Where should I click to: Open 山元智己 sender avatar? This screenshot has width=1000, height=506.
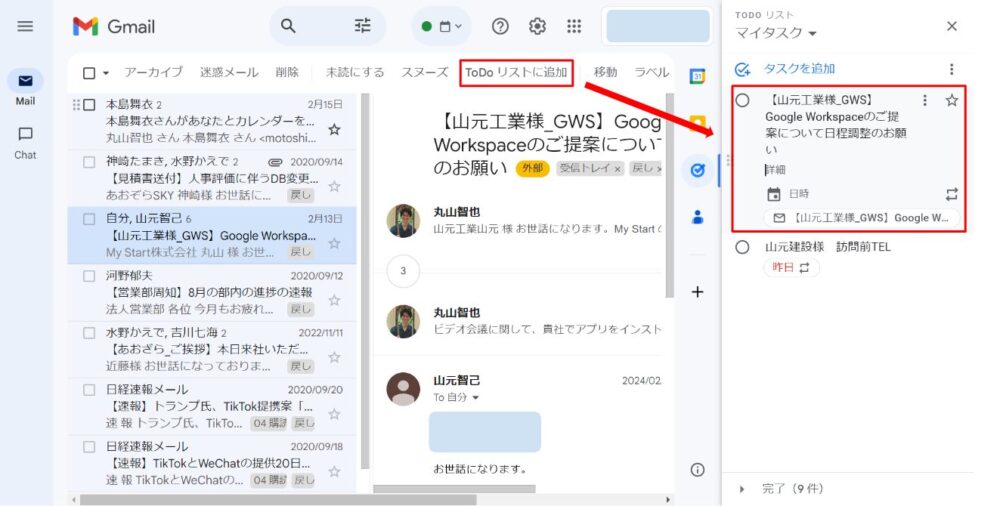point(403,389)
